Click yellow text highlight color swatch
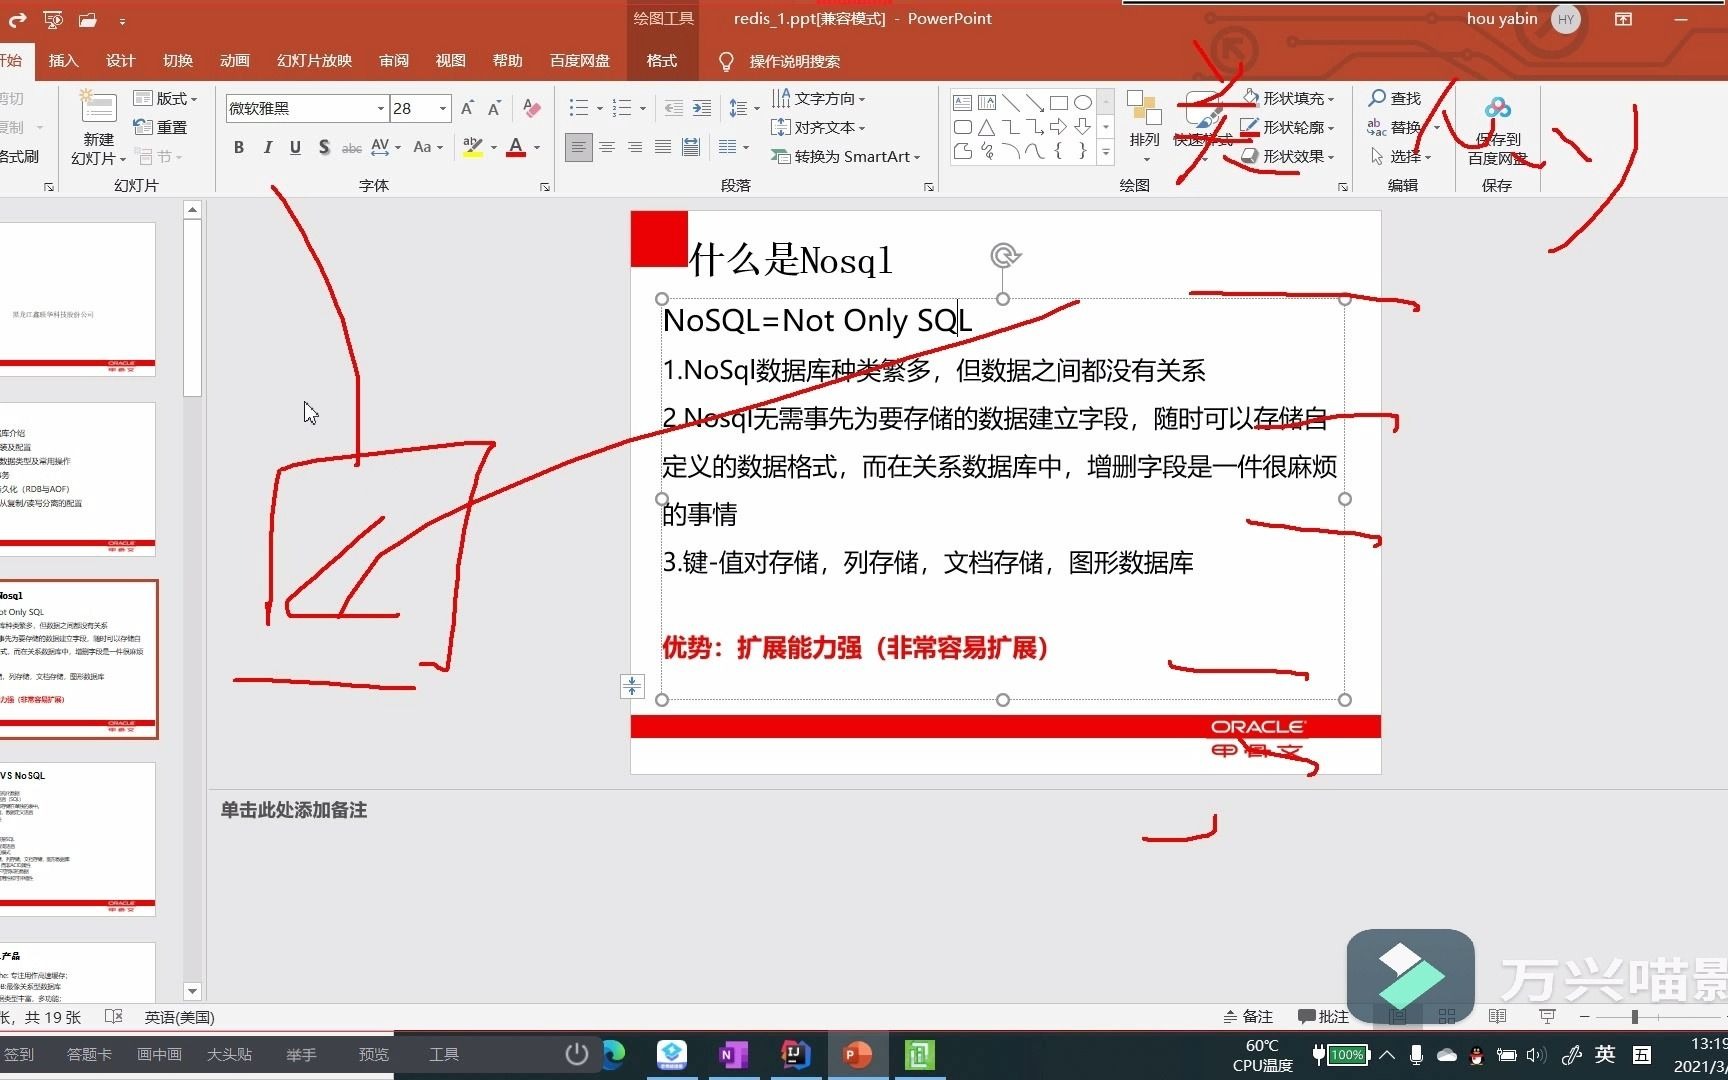 coord(473,148)
